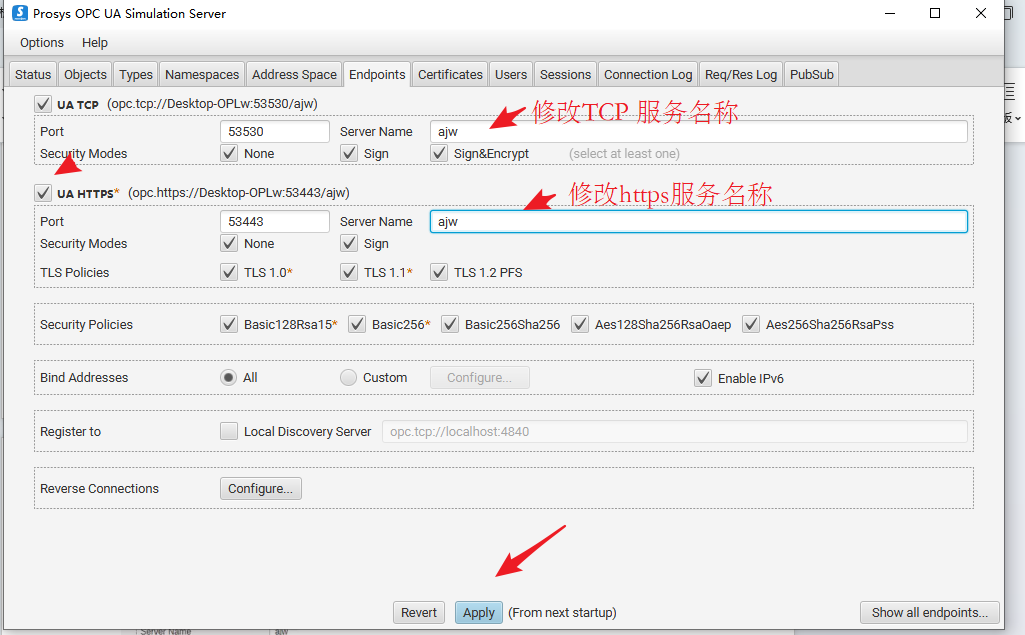Toggle the TLS 1.0 policy checkbox
The image size is (1025, 635).
(229, 272)
